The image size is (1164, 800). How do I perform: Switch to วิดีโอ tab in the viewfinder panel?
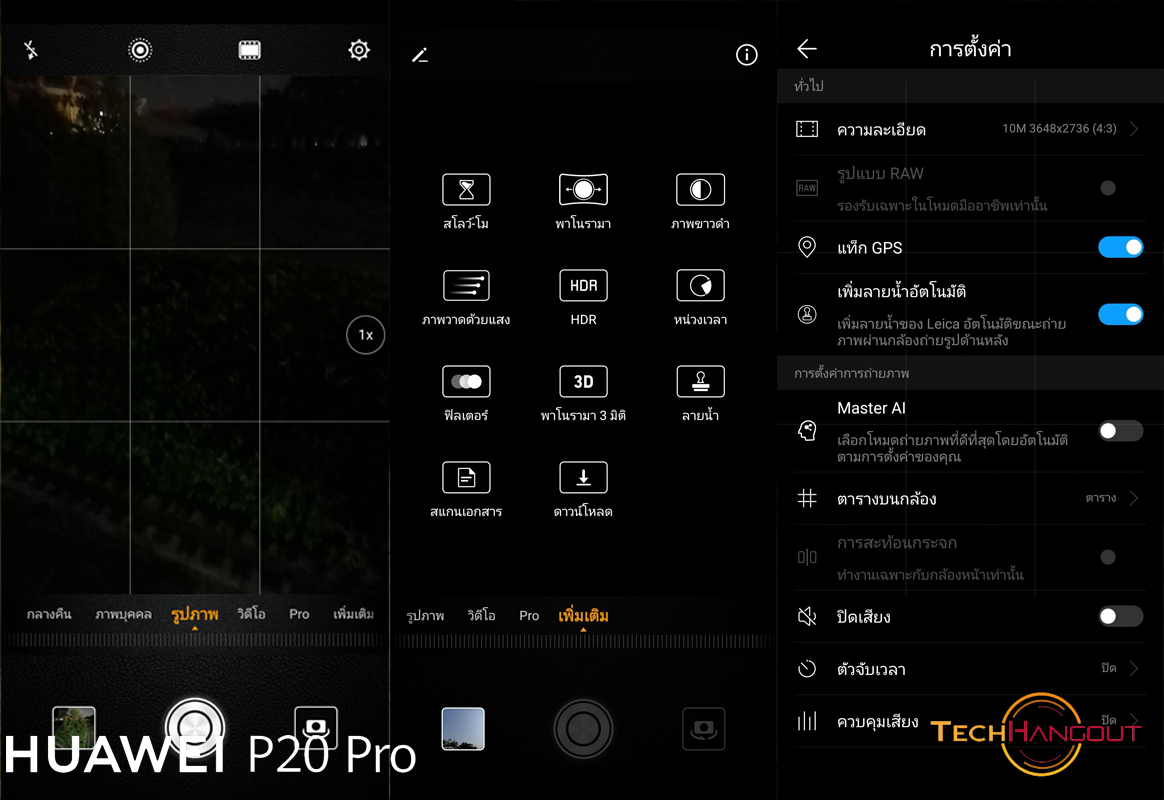coord(251,614)
